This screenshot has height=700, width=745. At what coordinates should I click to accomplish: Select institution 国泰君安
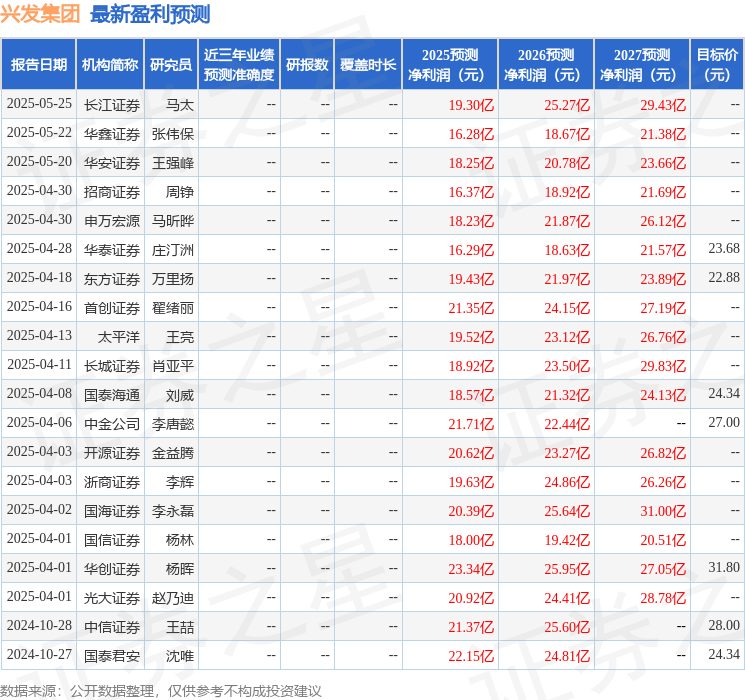coord(112,656)
